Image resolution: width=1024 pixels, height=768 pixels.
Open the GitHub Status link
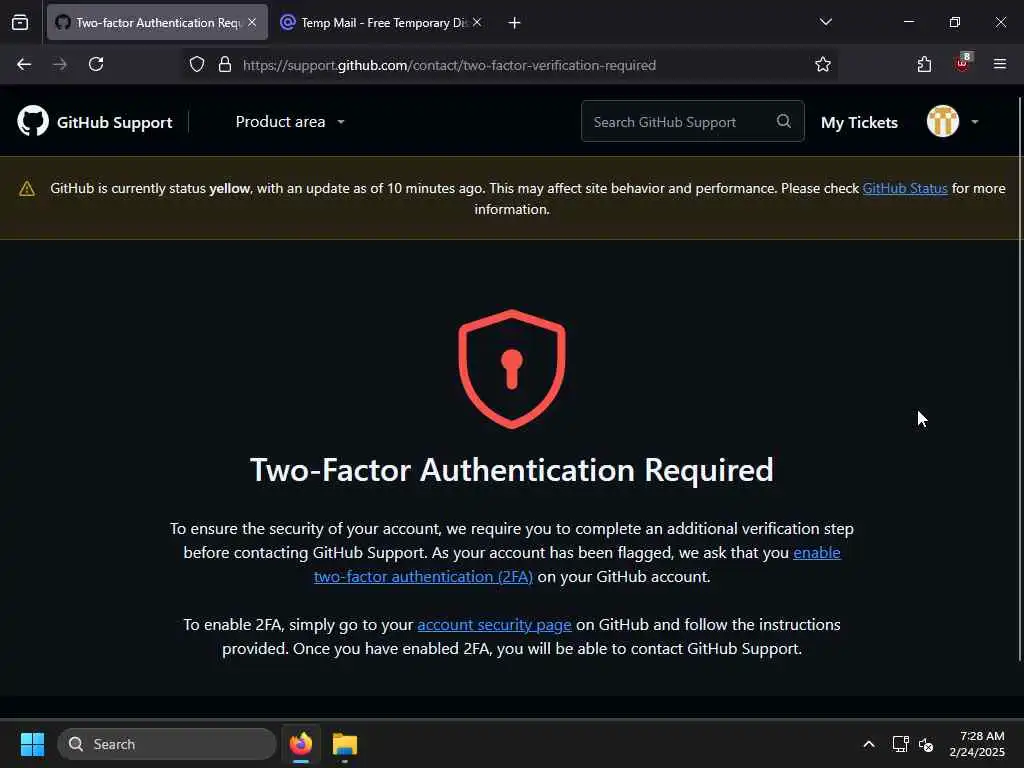click(904, 188)
